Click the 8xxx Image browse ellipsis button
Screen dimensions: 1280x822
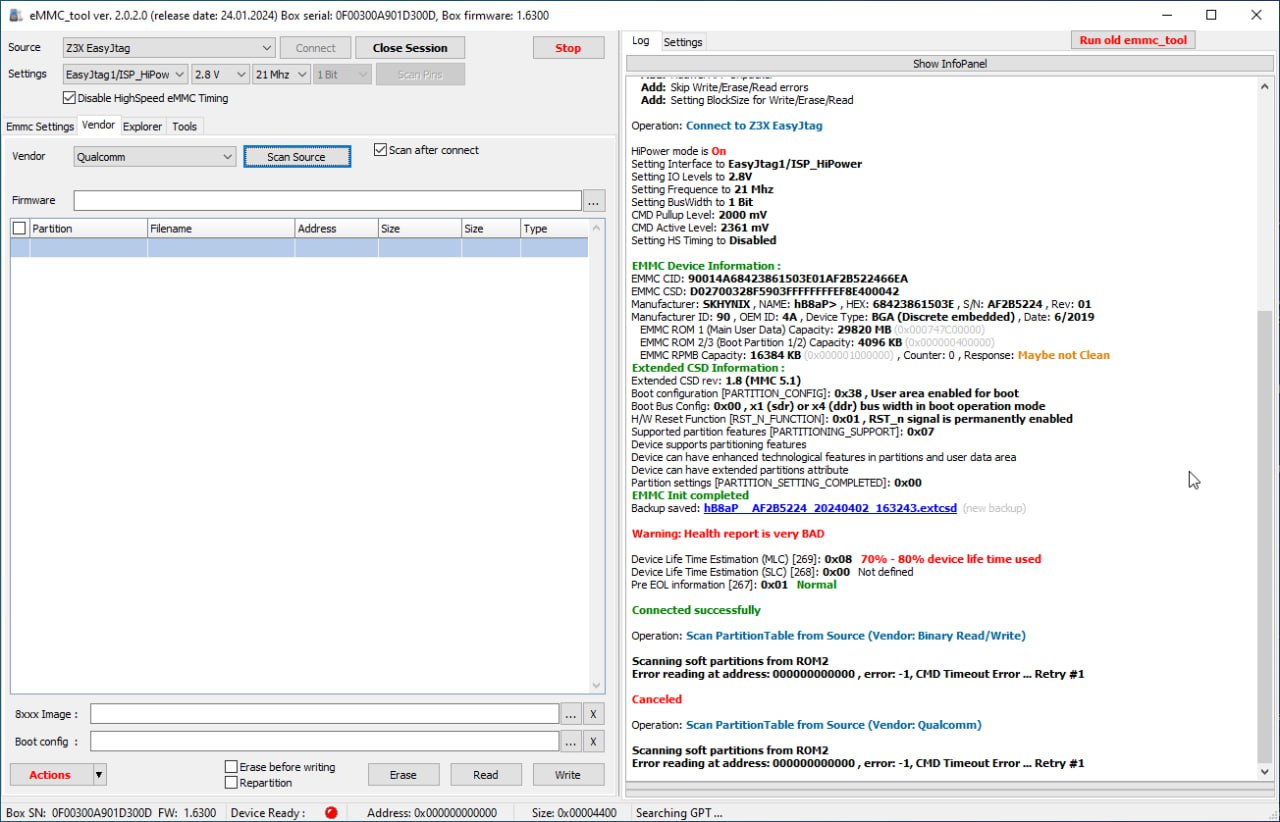[x=570, y=714]
